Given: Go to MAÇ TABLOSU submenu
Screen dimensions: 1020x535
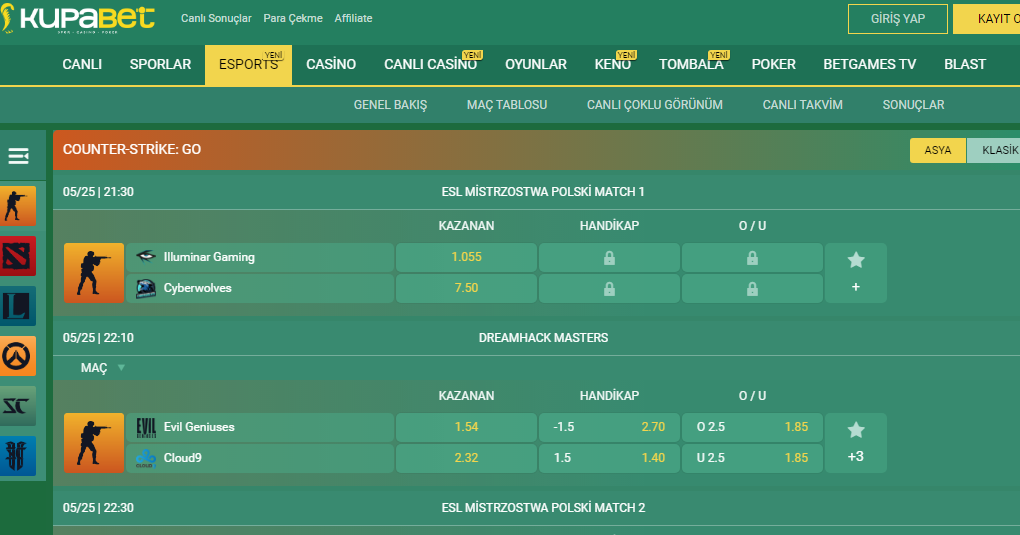Looking at the screenshot, I should click(x=507, y=105).
